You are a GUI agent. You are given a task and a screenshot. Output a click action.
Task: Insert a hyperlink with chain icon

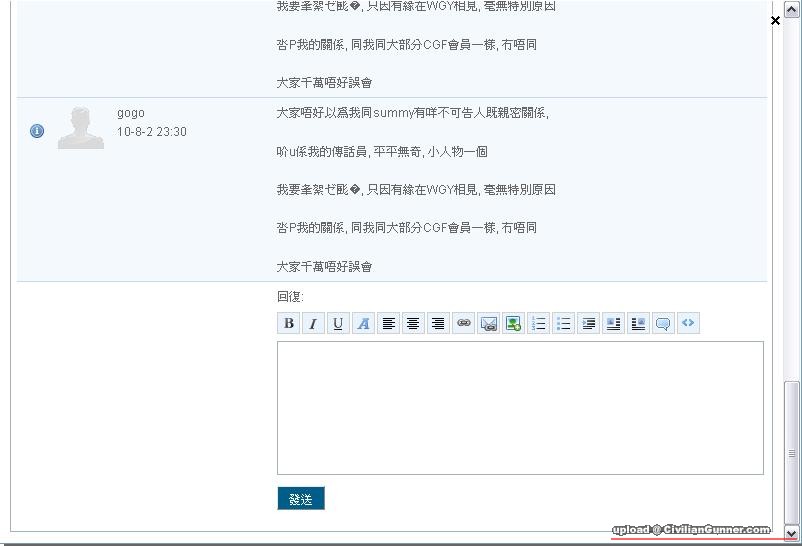click(463, 323)
